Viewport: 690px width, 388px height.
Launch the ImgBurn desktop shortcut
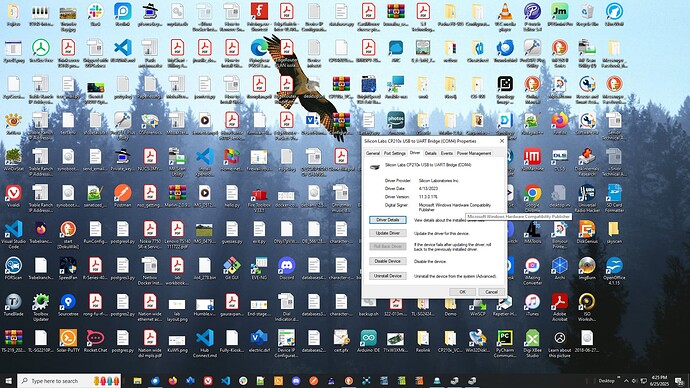(x=587, y=269)
